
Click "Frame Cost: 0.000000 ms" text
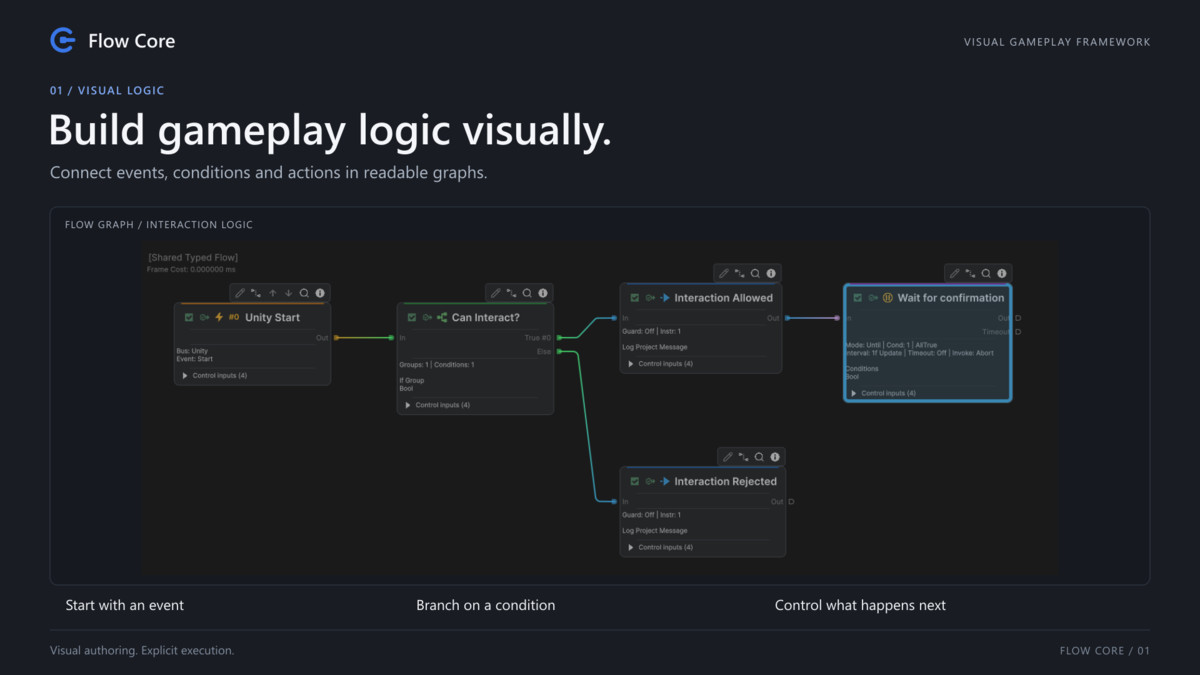190,270
